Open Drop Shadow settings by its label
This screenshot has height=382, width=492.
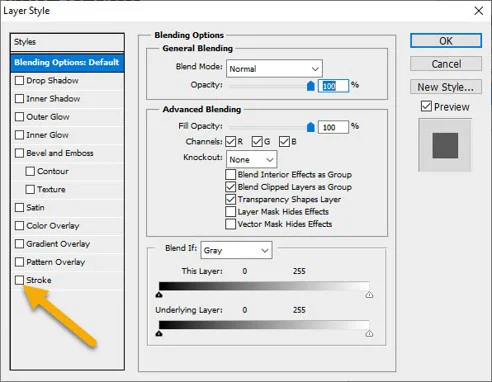pos(52,80)
